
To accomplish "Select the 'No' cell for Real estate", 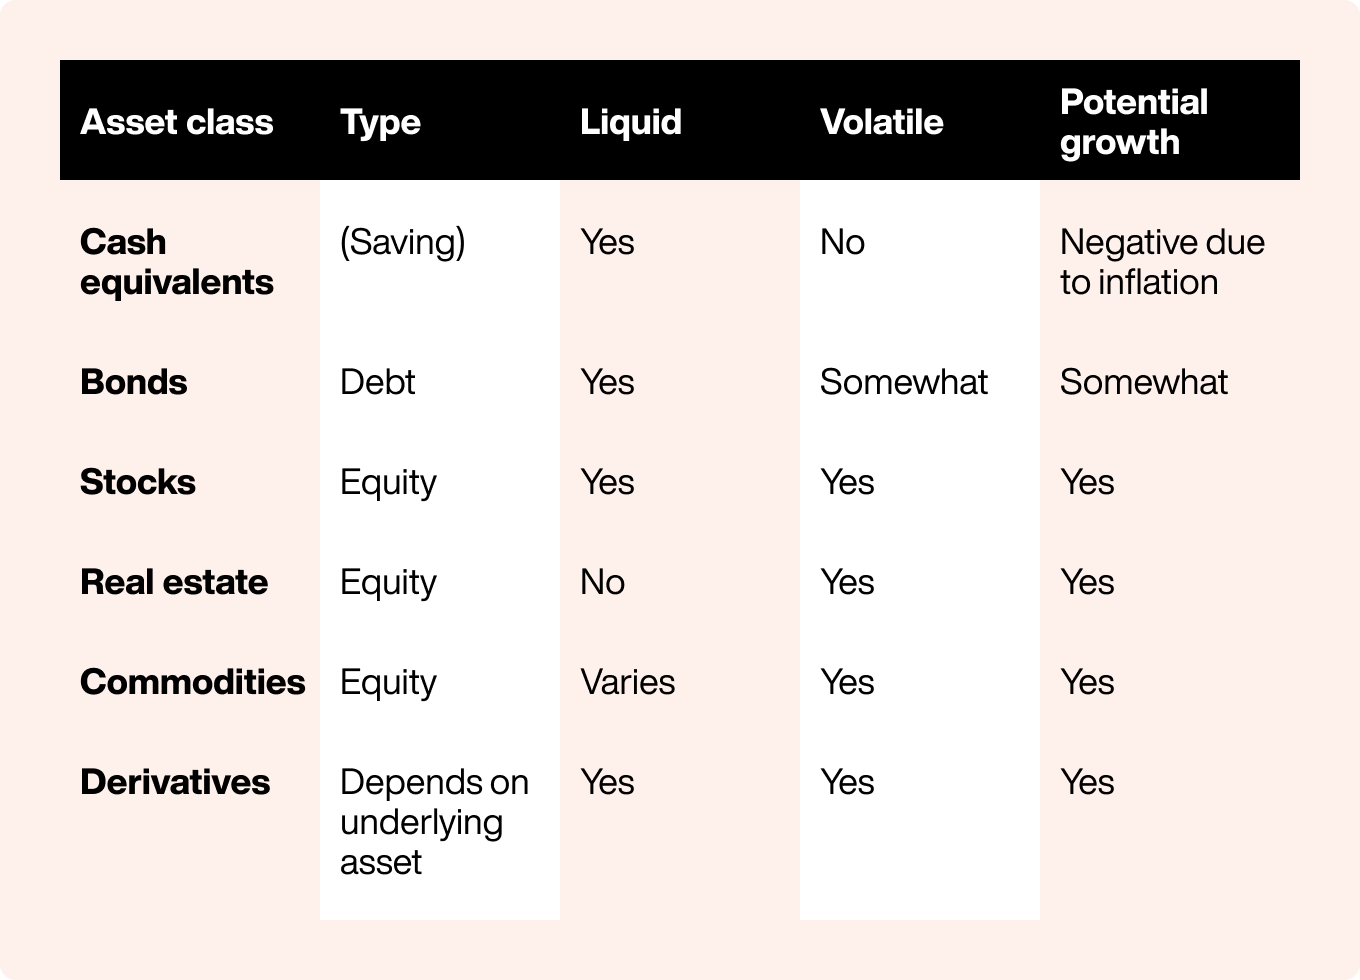I will click(603, 582).
